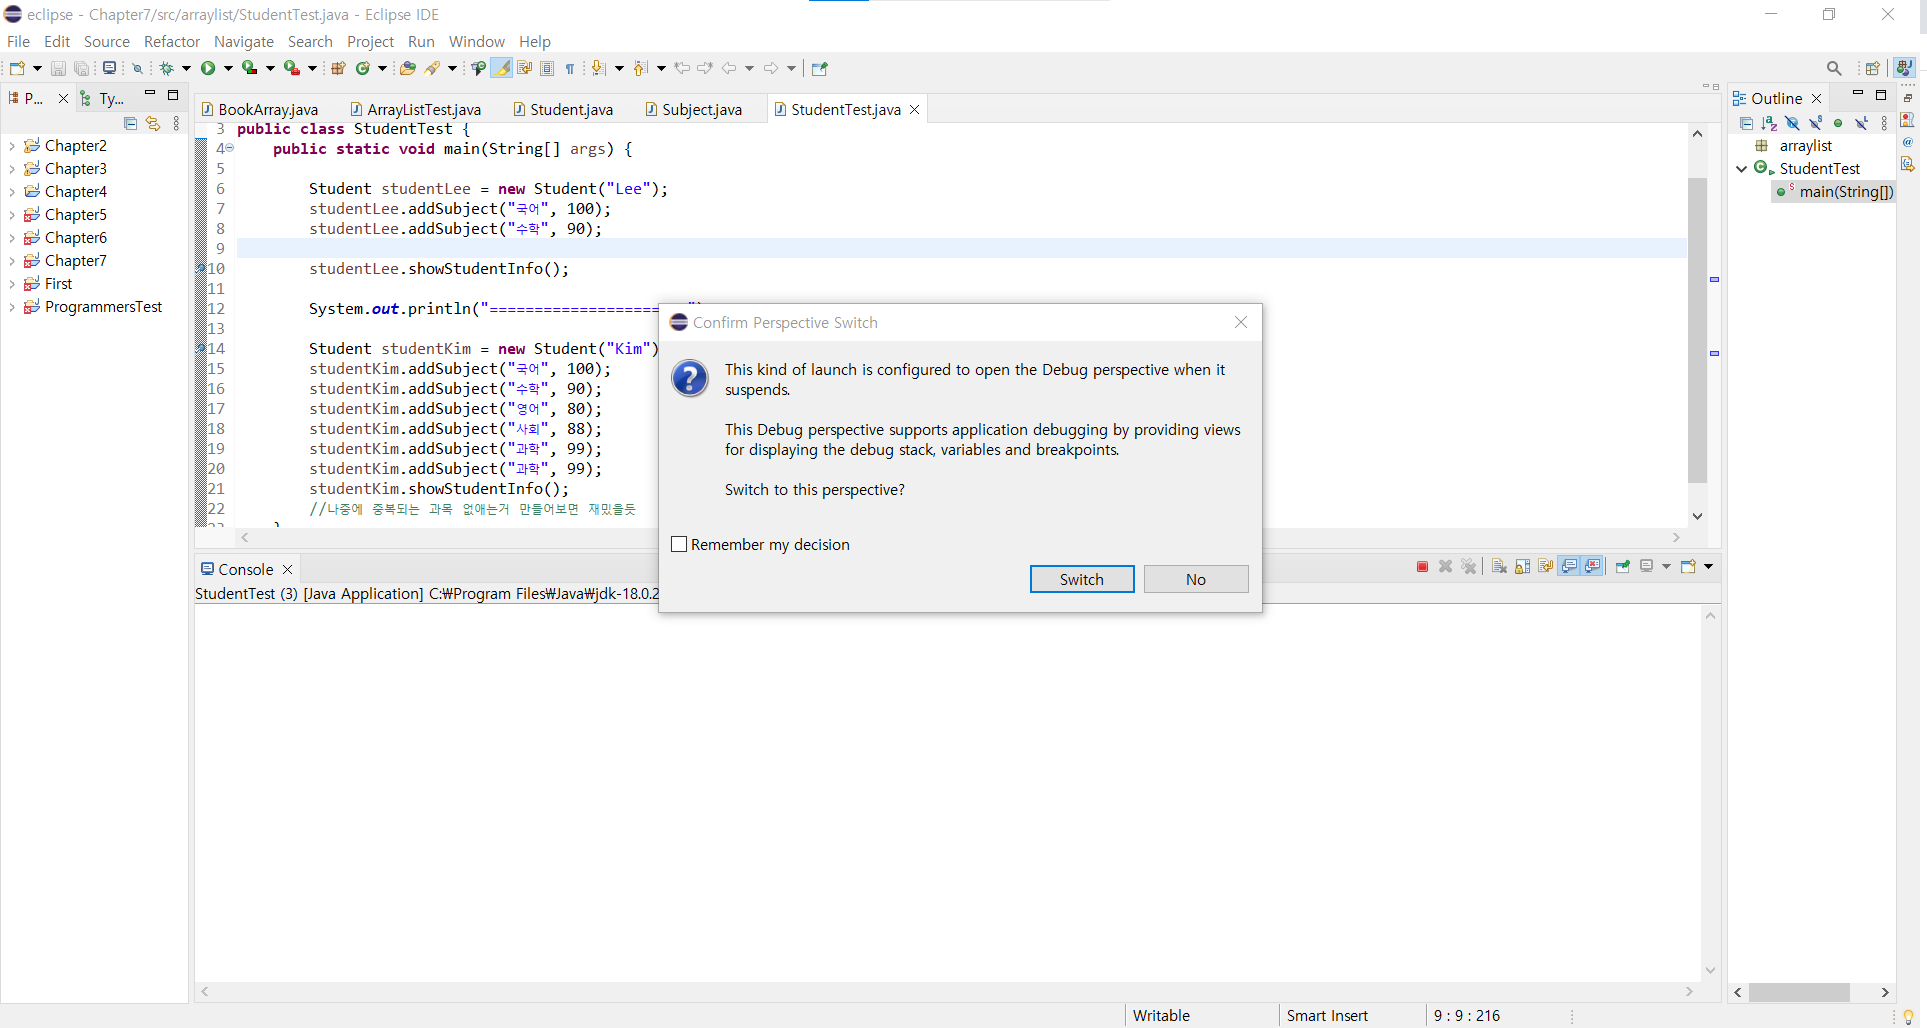Switch to the Subject.java editor tab
Viewport: 1927px width, 1028px height.
point(694,109)
